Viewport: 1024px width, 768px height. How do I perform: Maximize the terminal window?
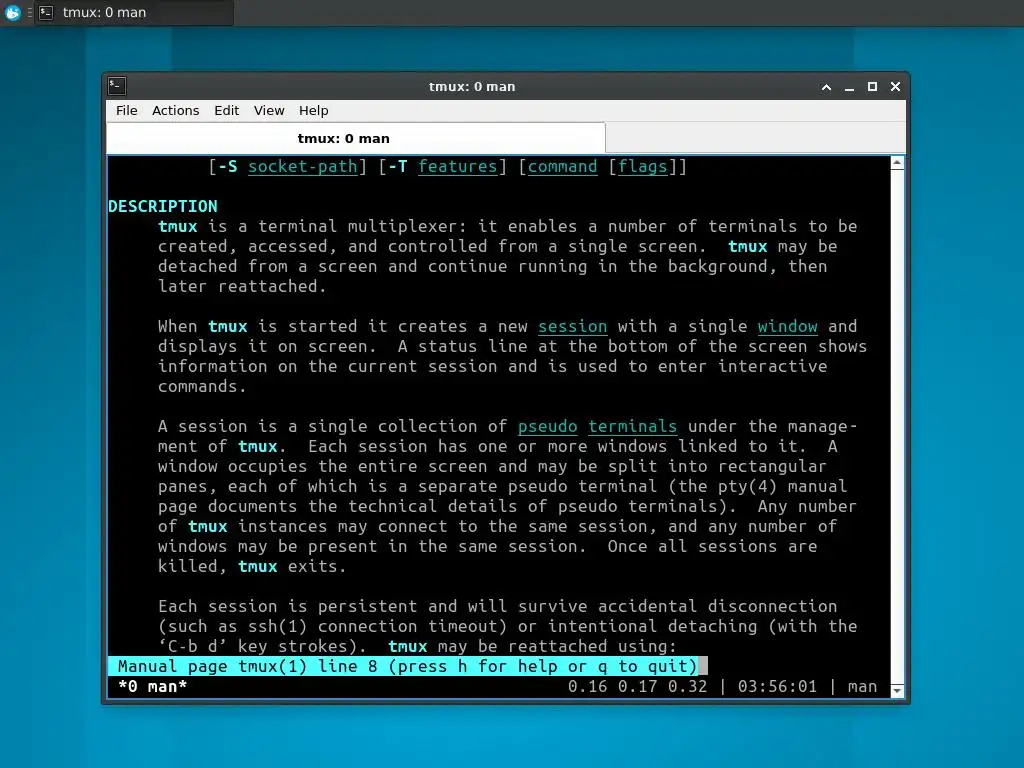pyautogui.click(x=872, y=87)
